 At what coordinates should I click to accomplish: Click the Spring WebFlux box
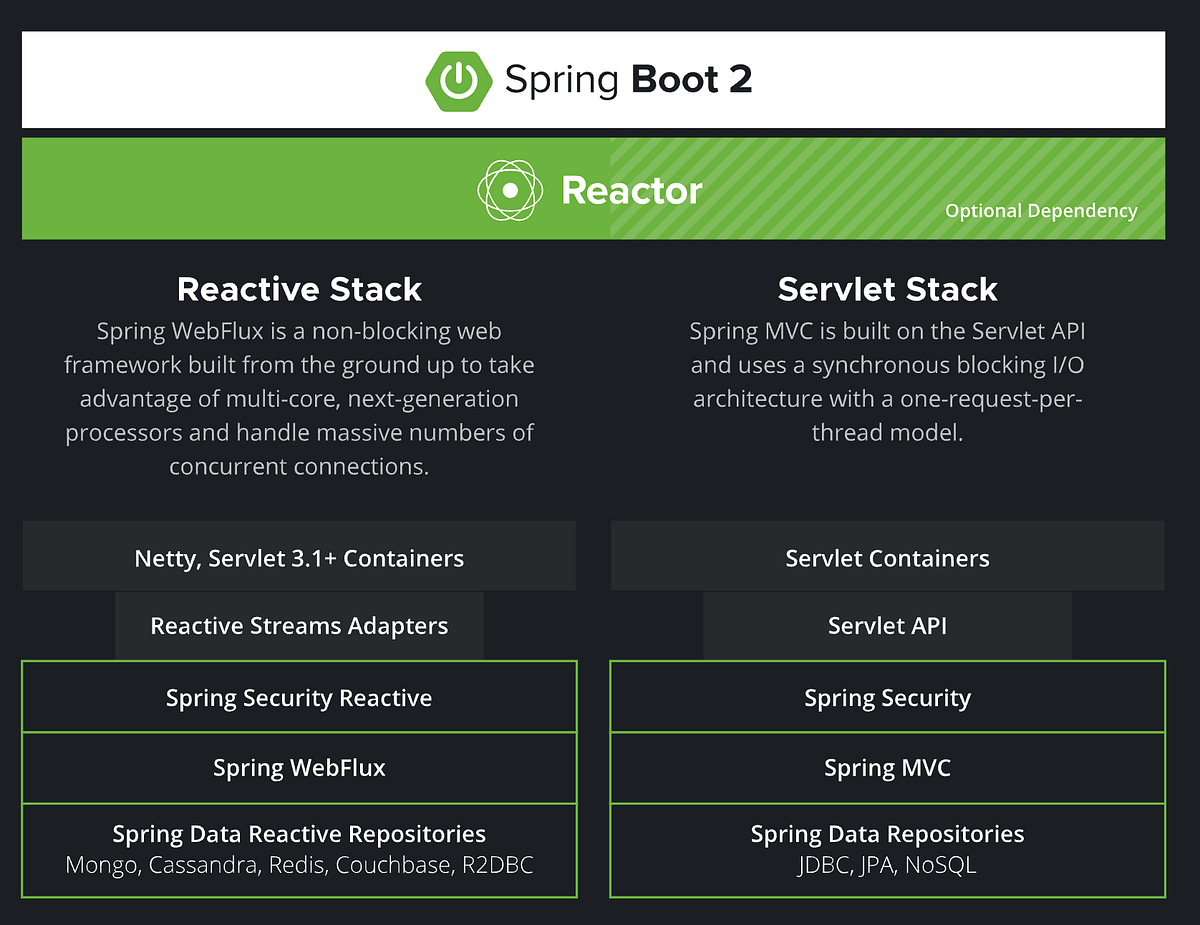click(x=298, y=768)
